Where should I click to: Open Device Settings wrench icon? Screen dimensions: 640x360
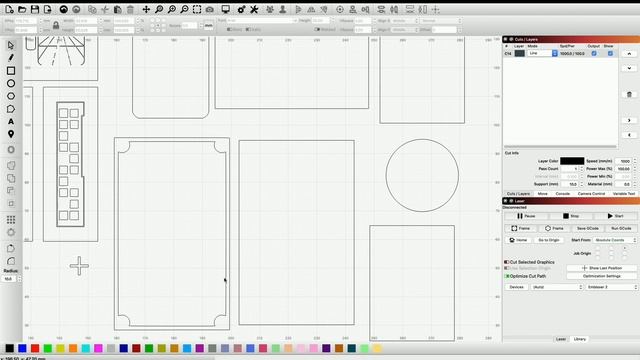(254, 9)
